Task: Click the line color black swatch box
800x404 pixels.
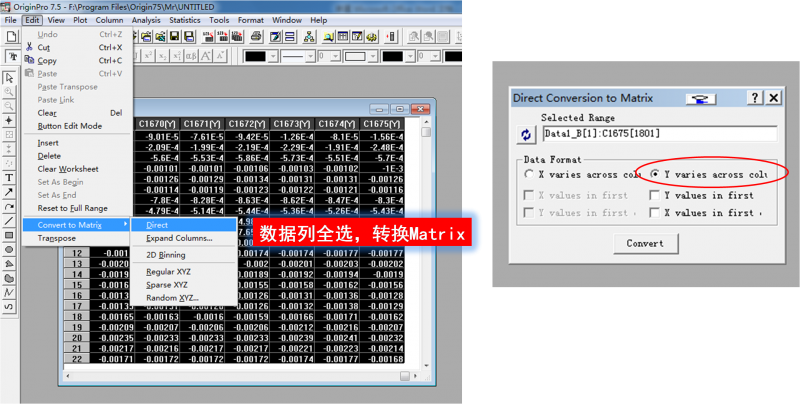Action: coord(255,56)
